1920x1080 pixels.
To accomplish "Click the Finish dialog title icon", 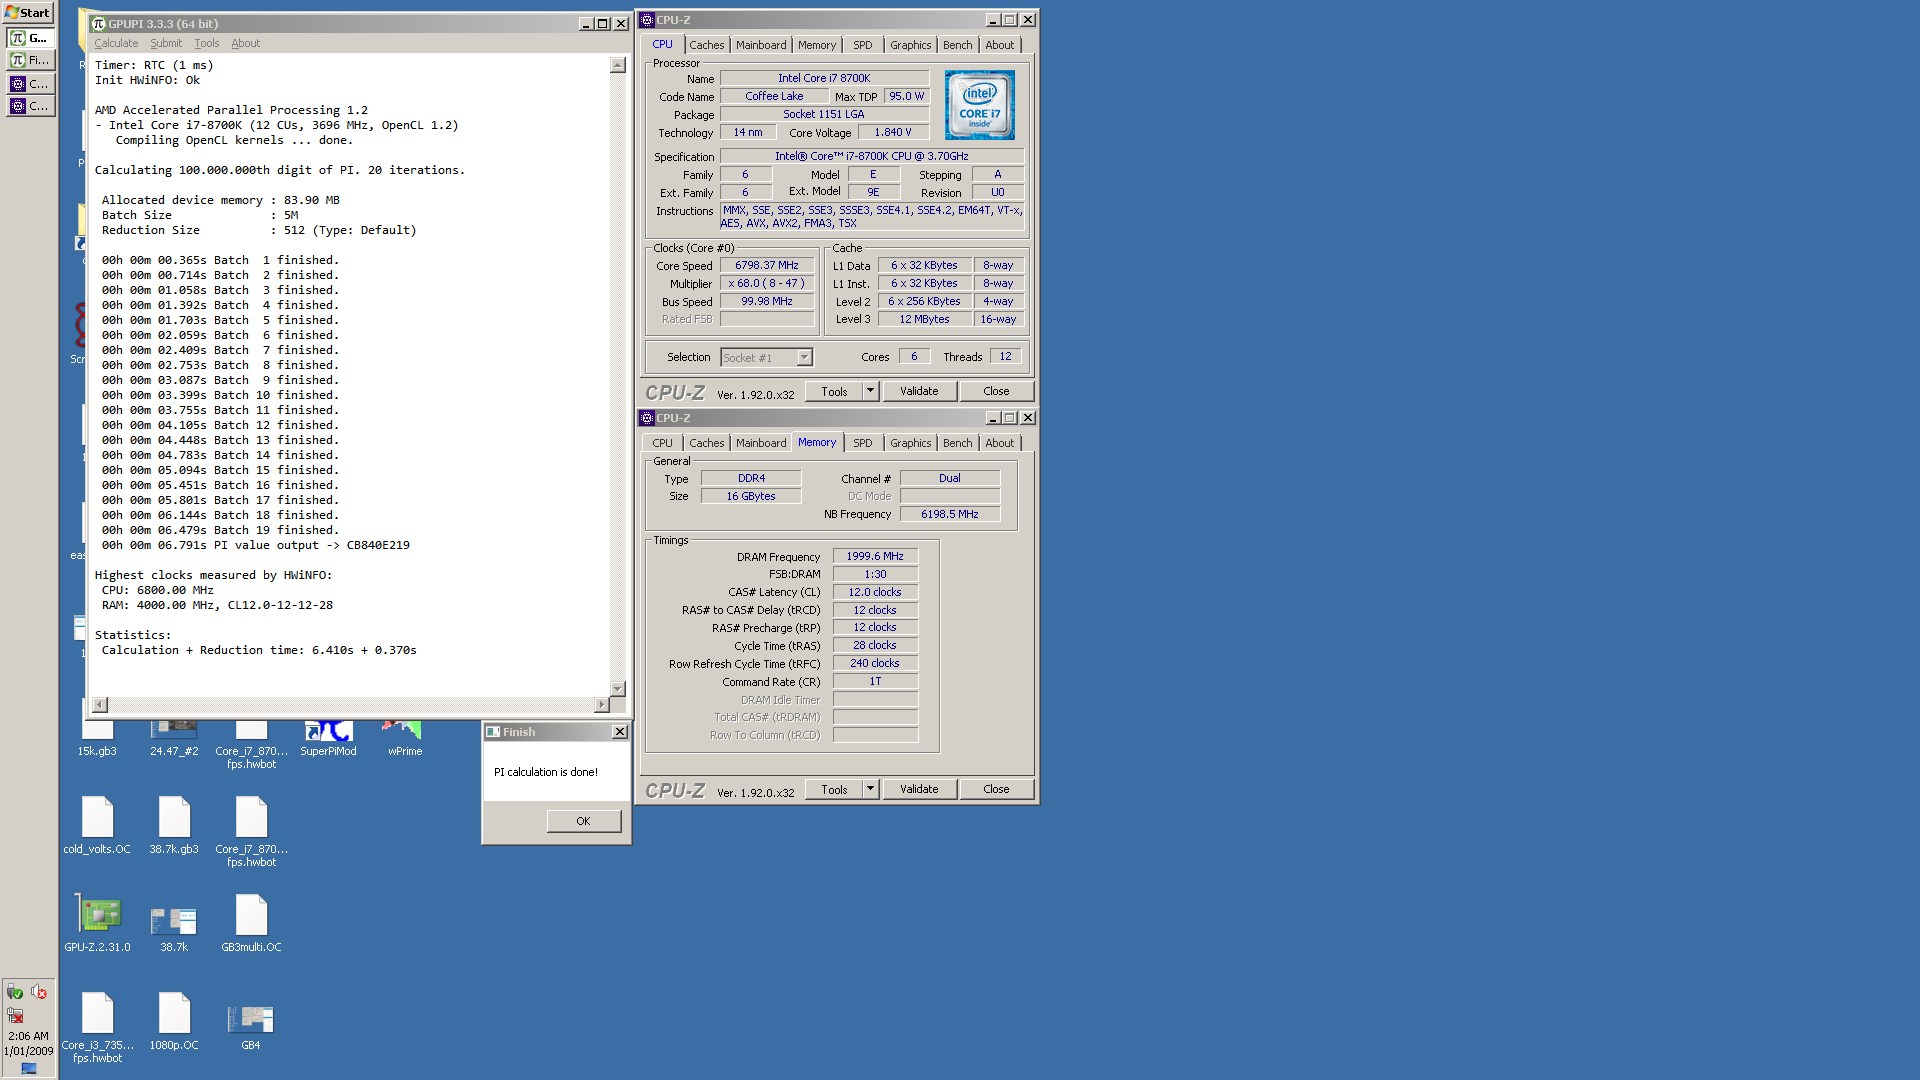I will point(493,732).
